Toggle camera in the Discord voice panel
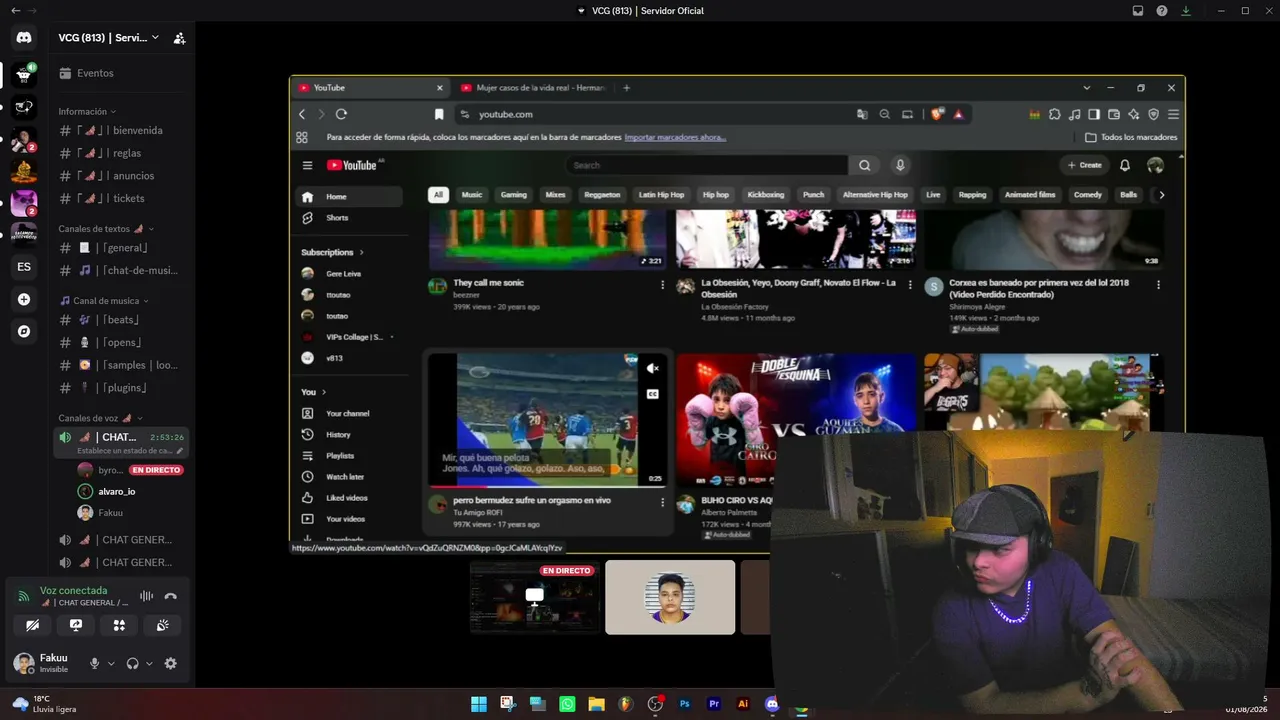 click(x=33, y=625)
